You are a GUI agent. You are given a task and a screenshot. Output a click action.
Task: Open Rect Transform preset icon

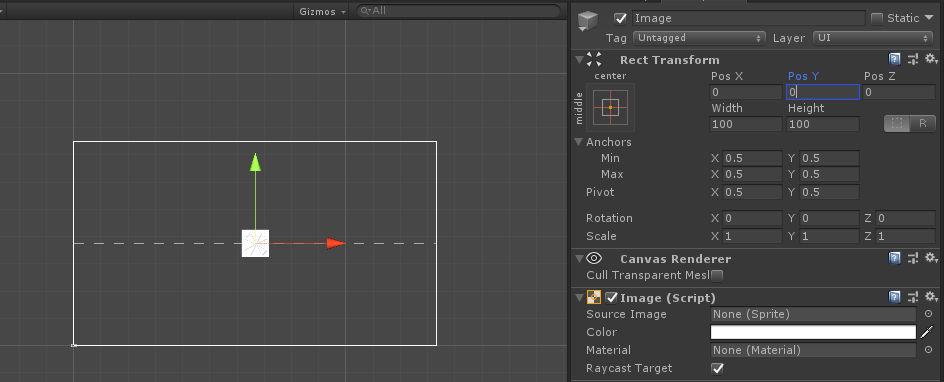click(913, 59)
